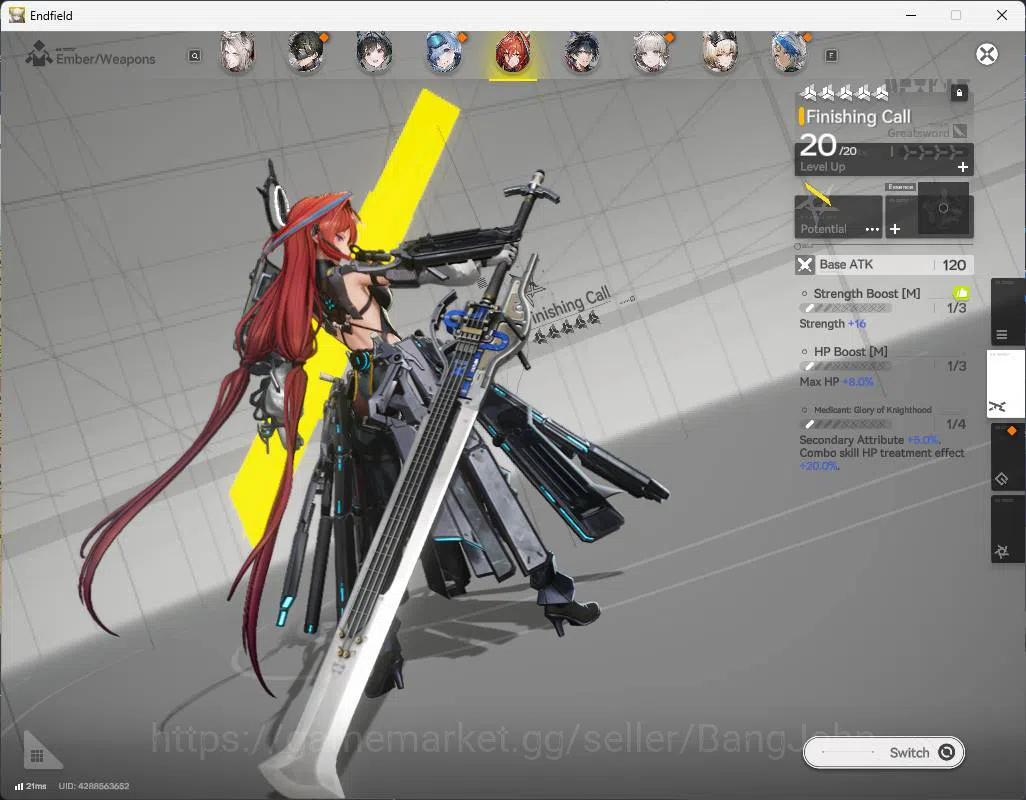Screen dimensions: 1026x800
Task: Click the Switch weapon button
Action: [883, 752]
